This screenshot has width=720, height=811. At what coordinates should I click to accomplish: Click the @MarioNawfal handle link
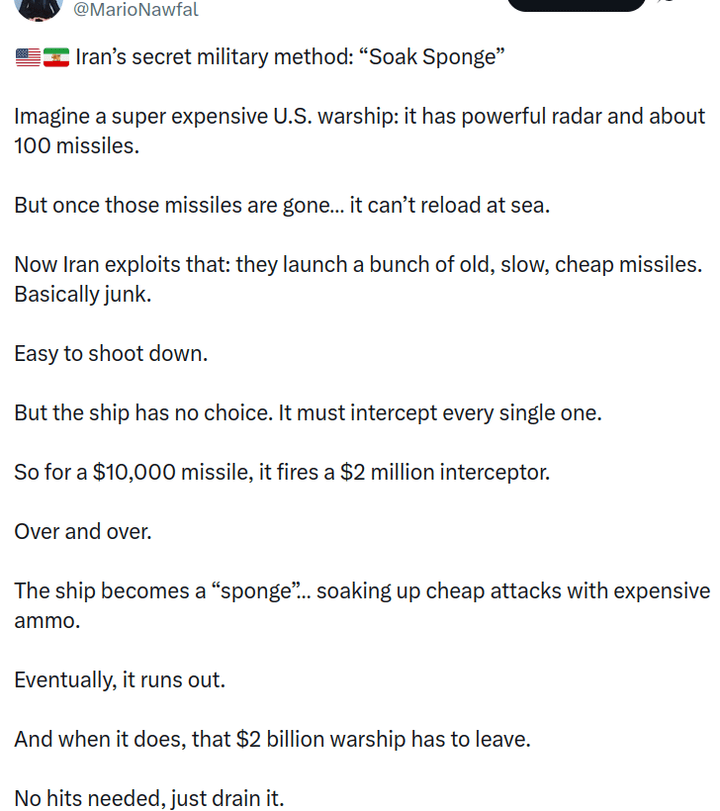click(137, 10)
